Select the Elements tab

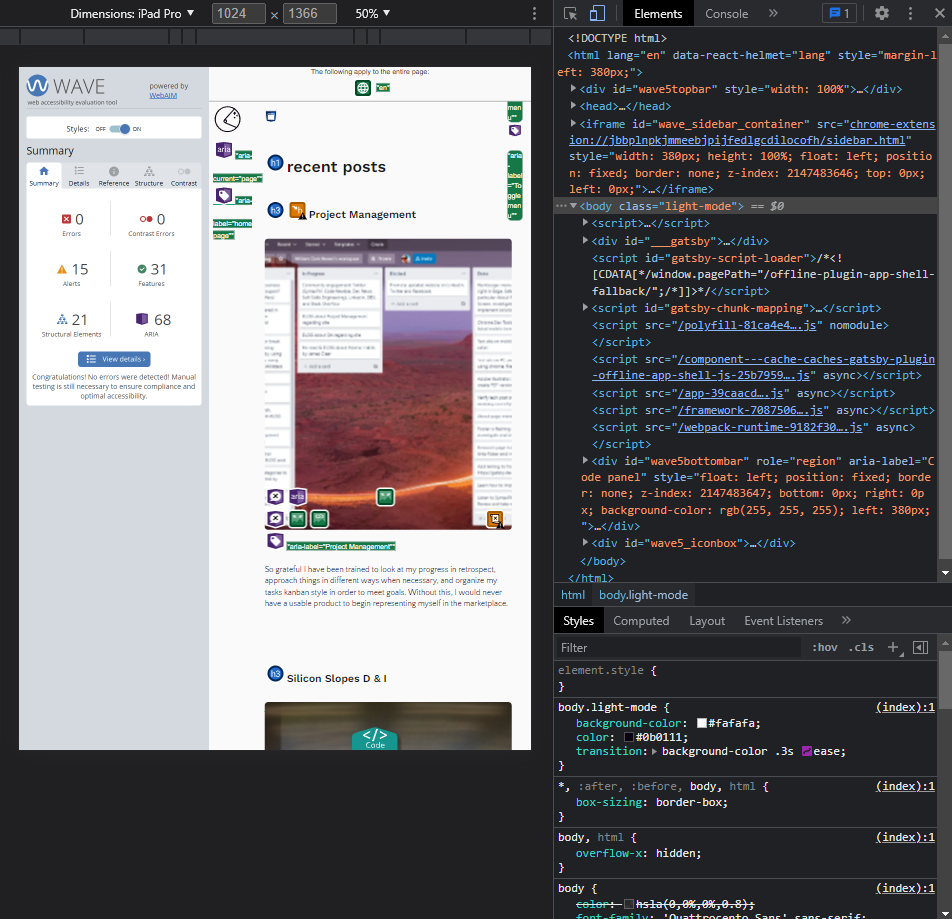[658, 13]
